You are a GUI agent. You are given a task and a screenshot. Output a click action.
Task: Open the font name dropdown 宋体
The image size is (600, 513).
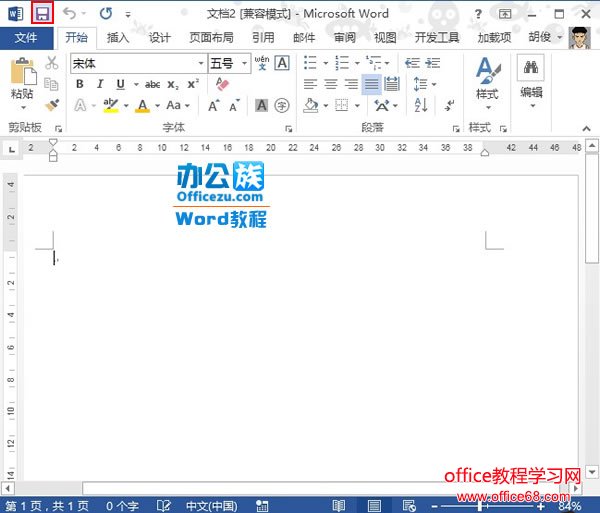[x=201, y=63]
